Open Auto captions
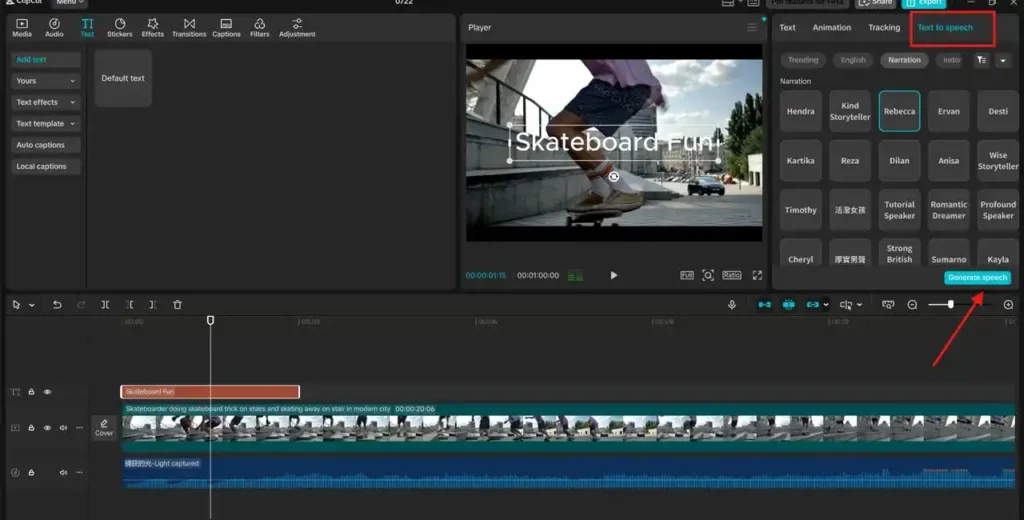Screen dimensions: 1024x520 point(46,145)
